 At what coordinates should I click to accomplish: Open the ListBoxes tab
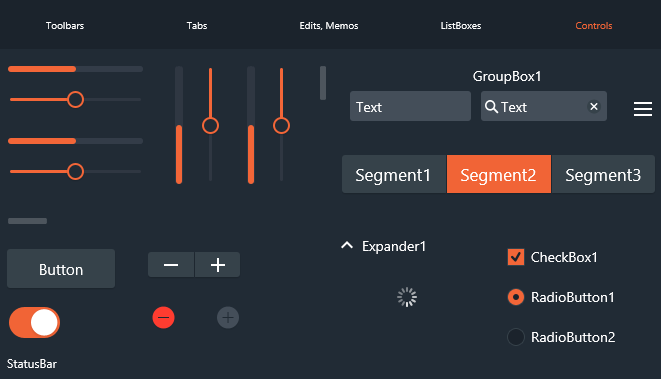click(x=461, y=26)
